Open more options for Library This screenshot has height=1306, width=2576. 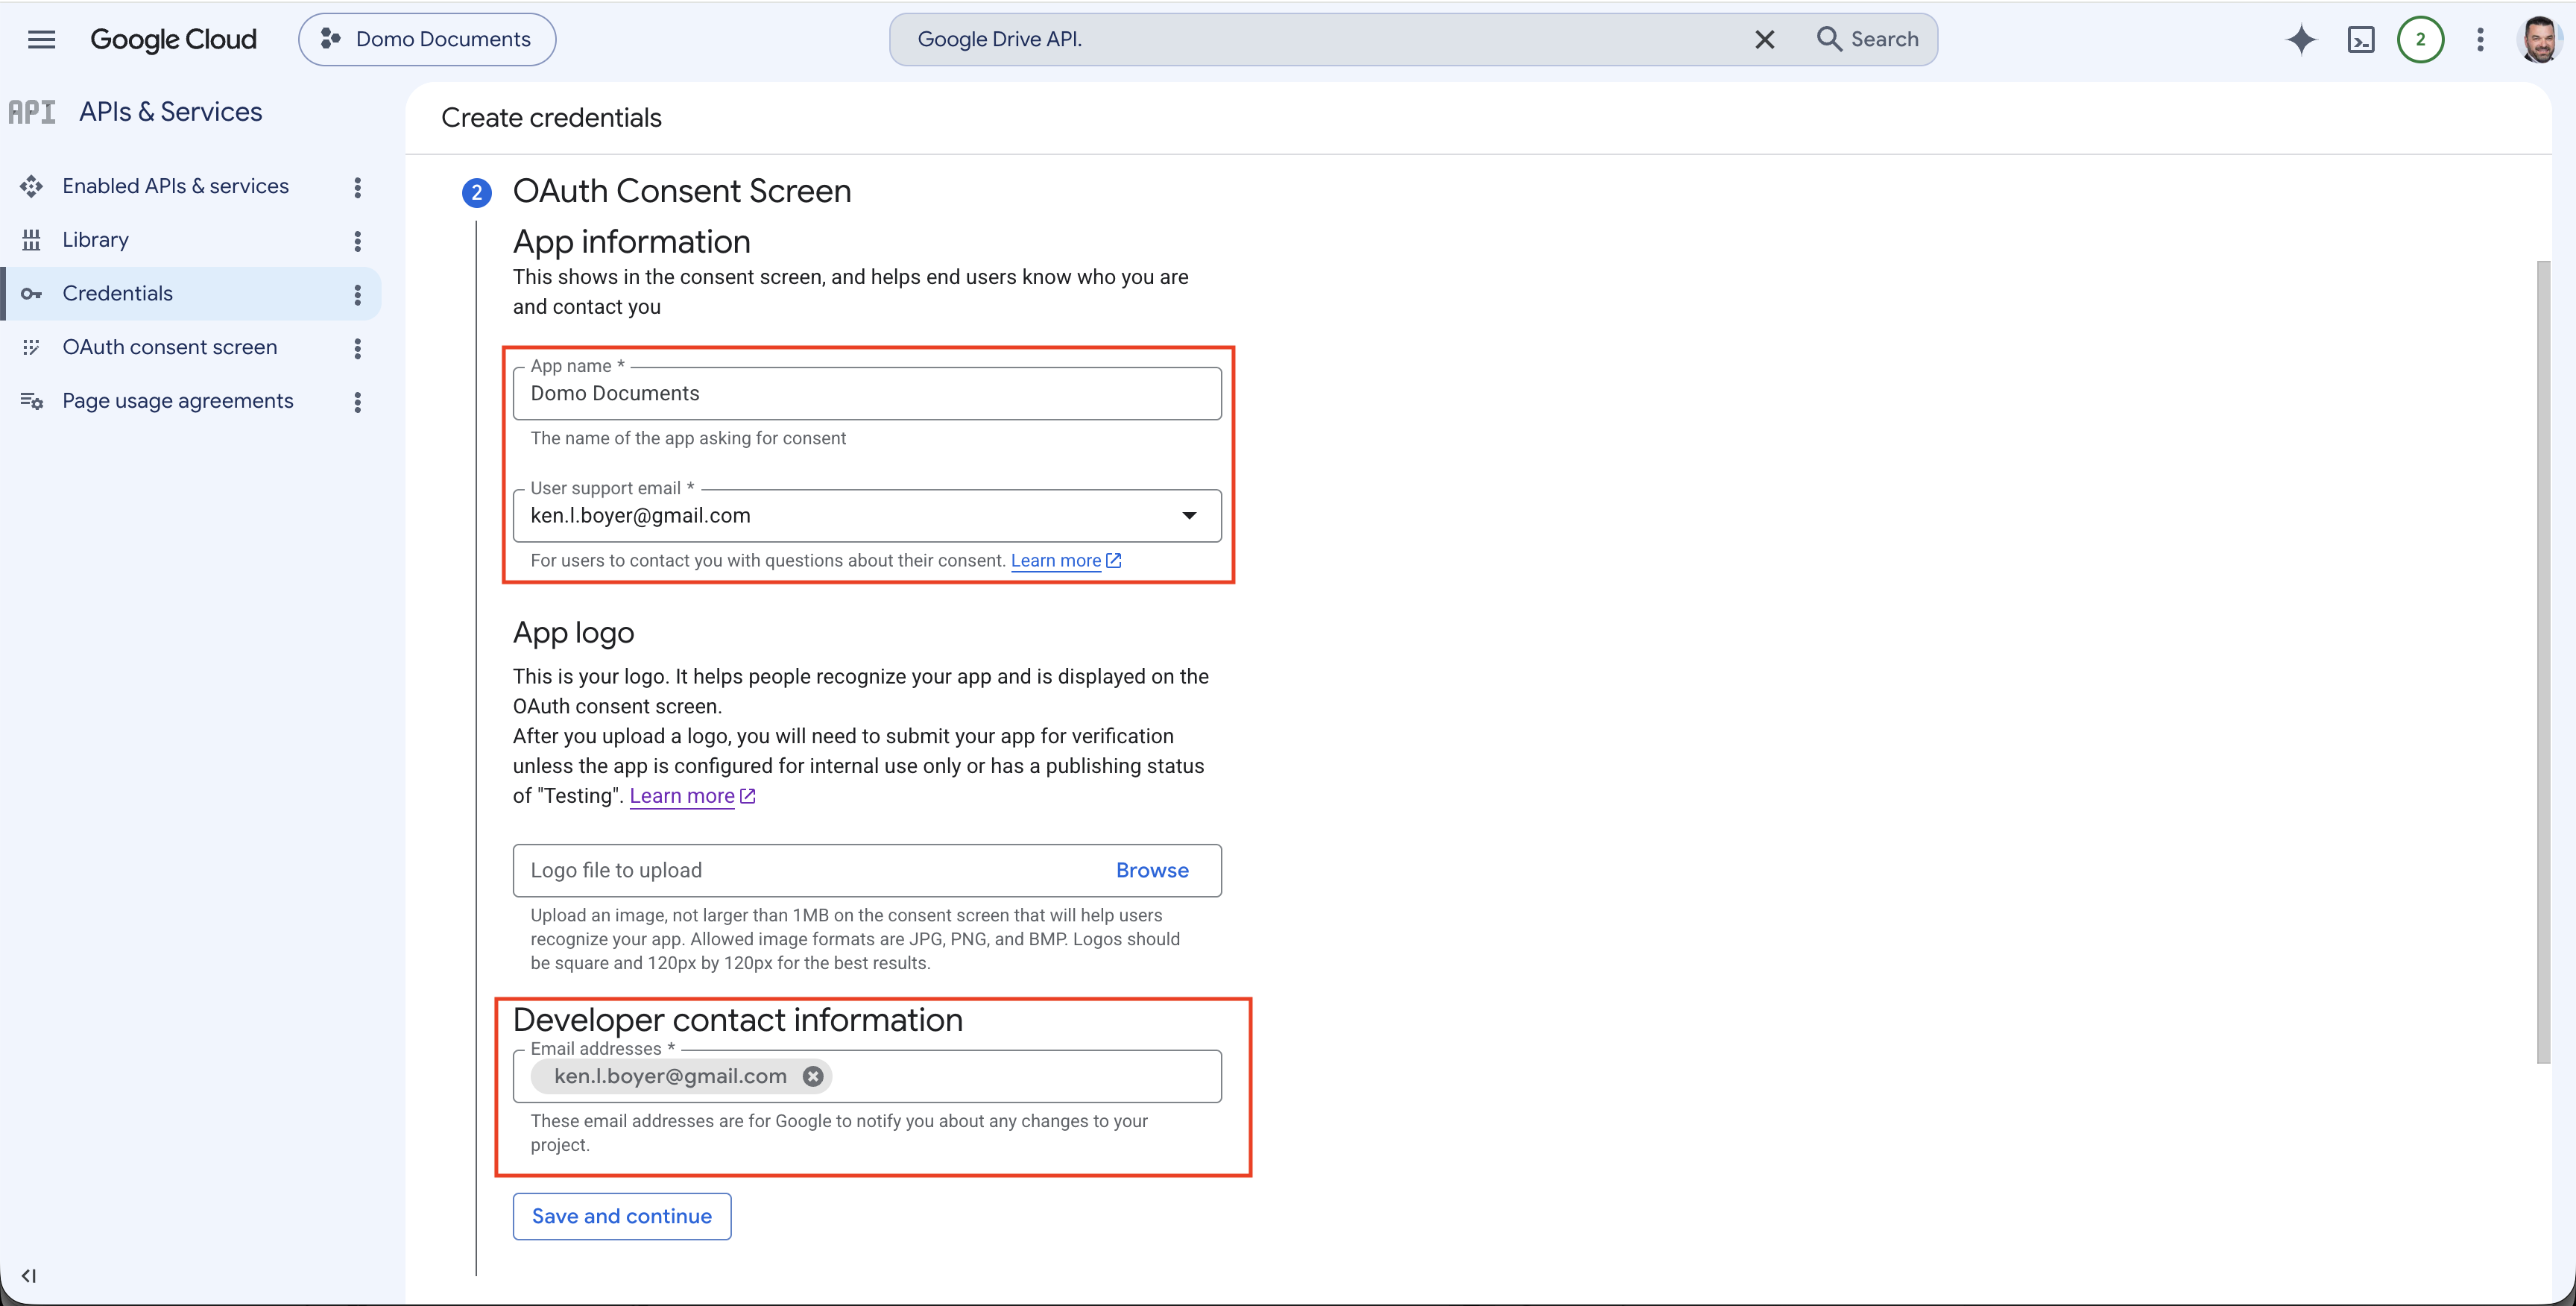[357, 241]
